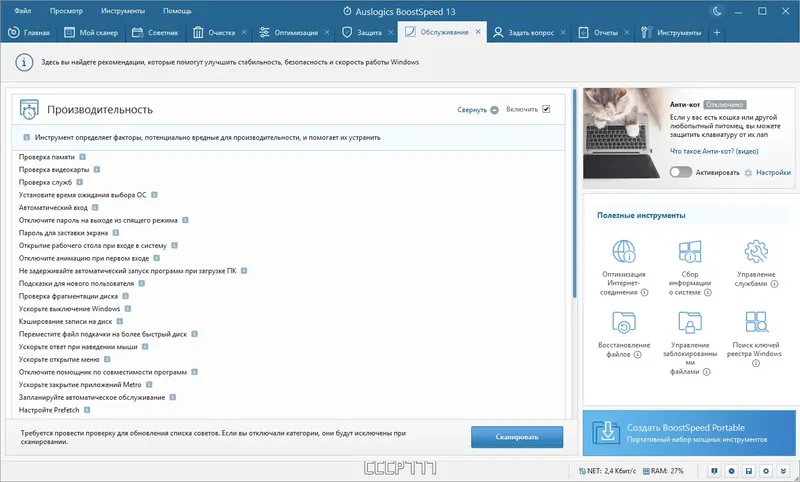
Task: Click the save icon in status bar
Action: [749, 471]
